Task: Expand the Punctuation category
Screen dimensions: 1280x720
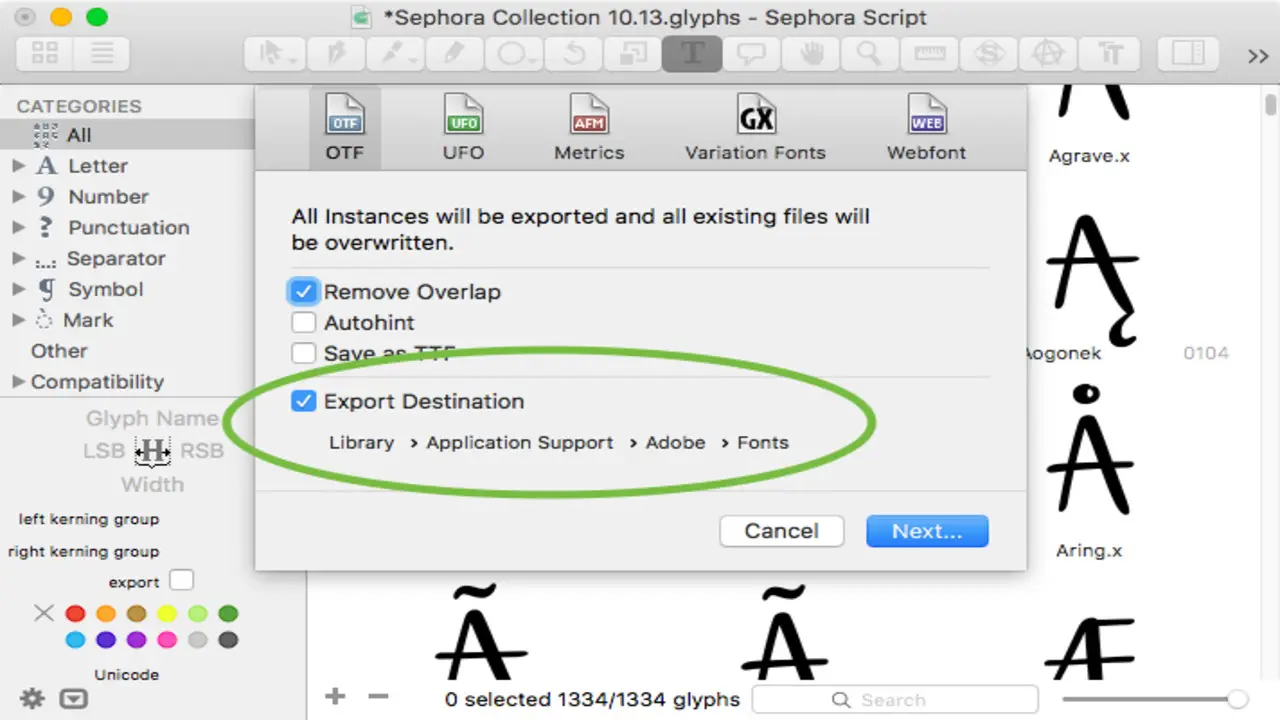Action: 18,228
